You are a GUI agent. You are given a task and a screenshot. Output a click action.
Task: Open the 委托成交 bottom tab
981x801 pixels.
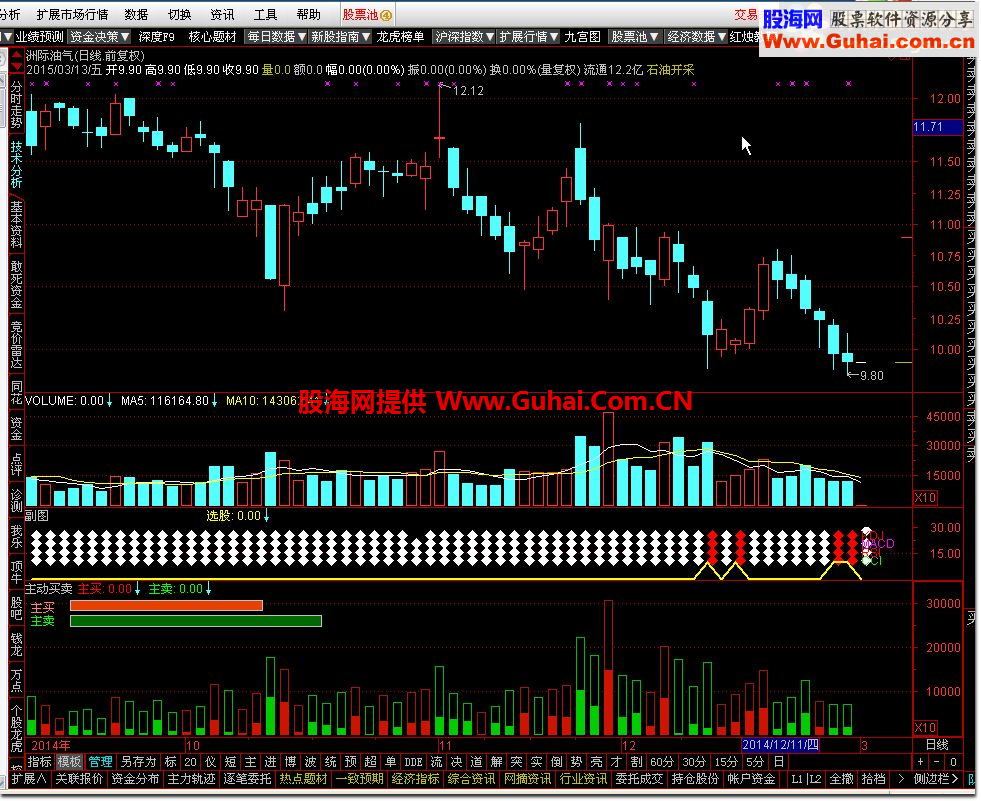(639, 778)
